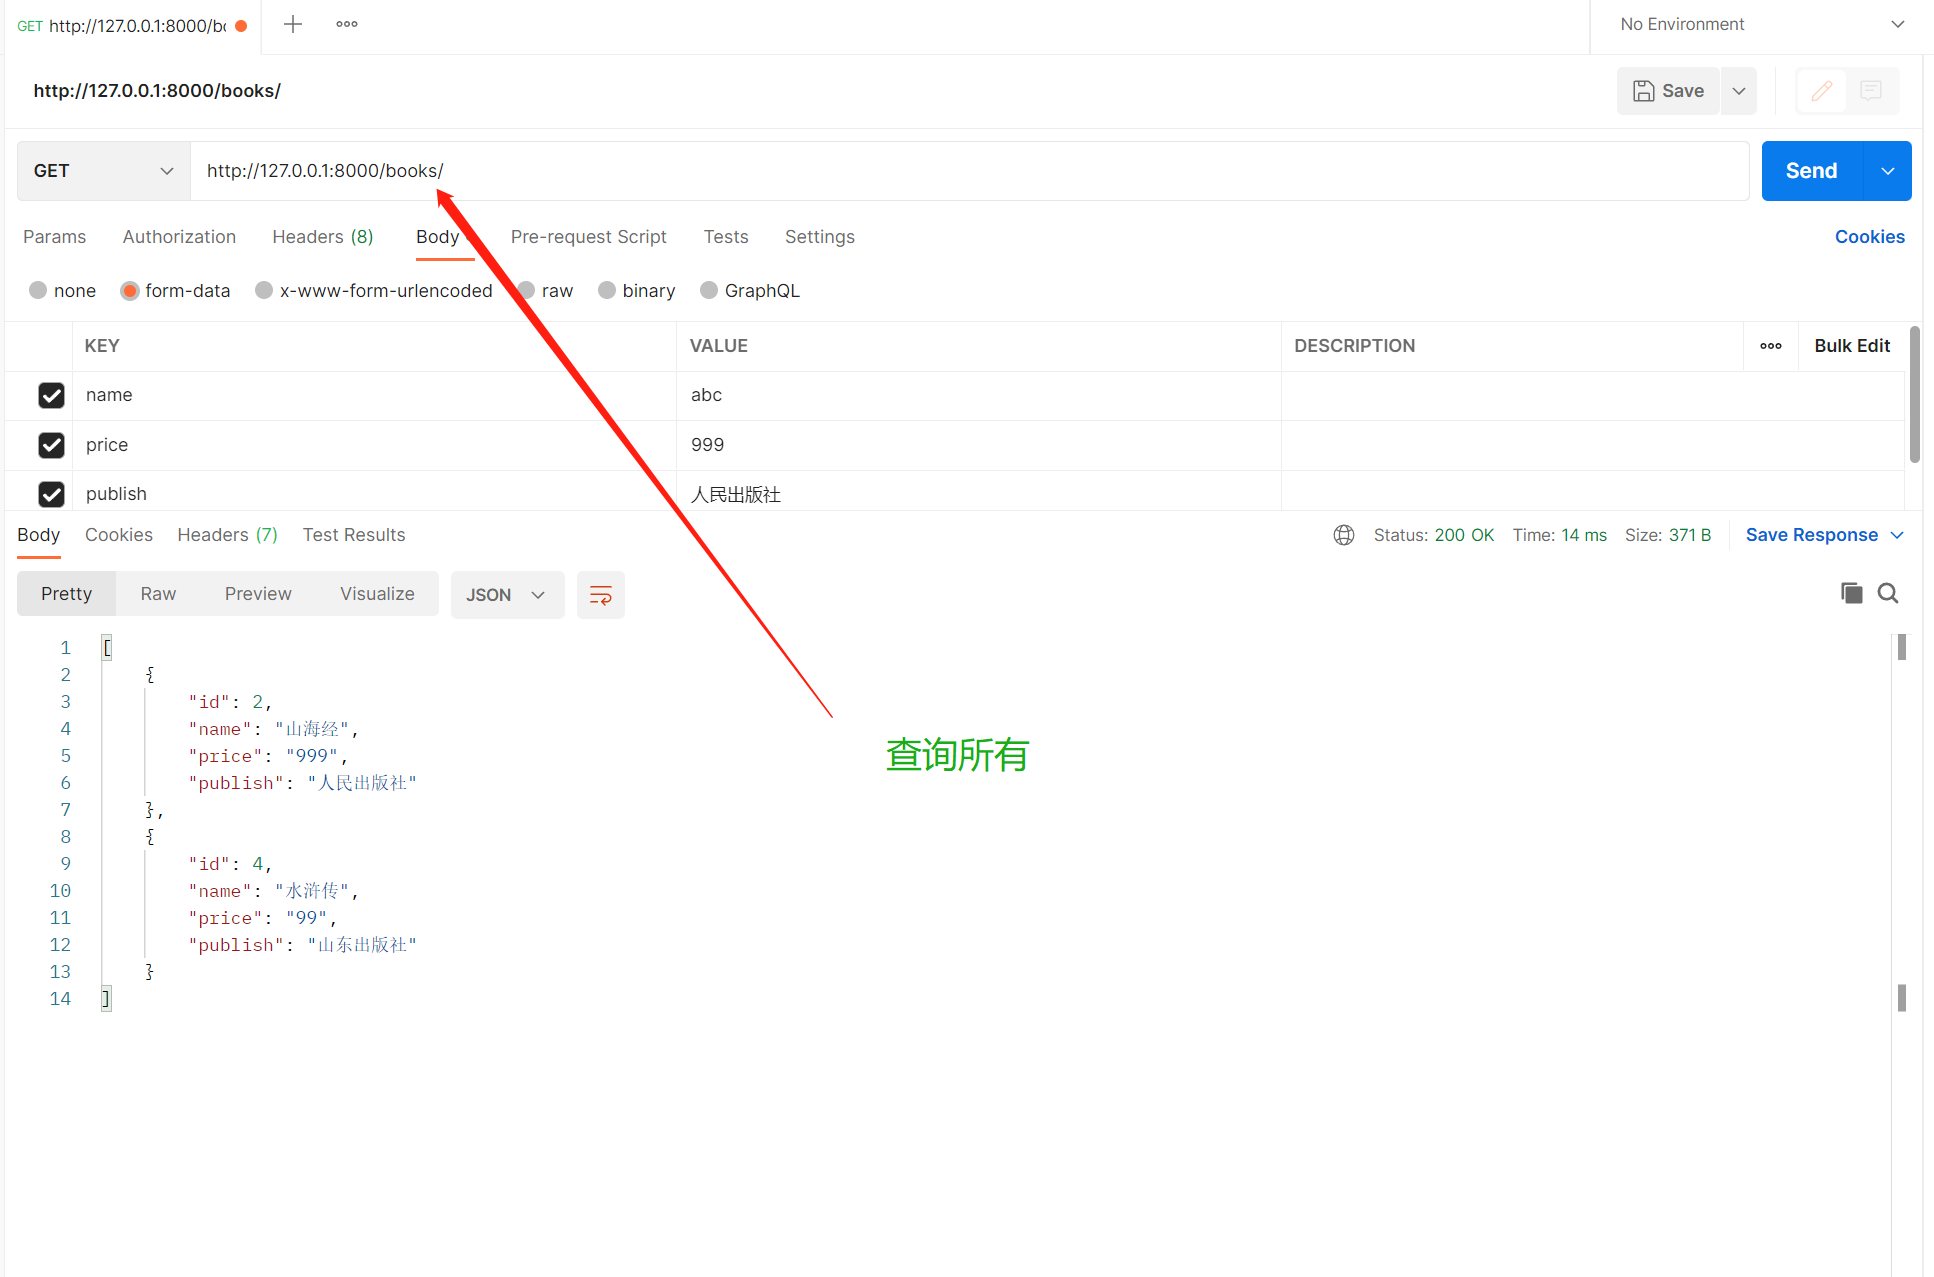The image size is (1934, 1277).
Task: Uncheck the price key checkbox
Action: point(51,445)
